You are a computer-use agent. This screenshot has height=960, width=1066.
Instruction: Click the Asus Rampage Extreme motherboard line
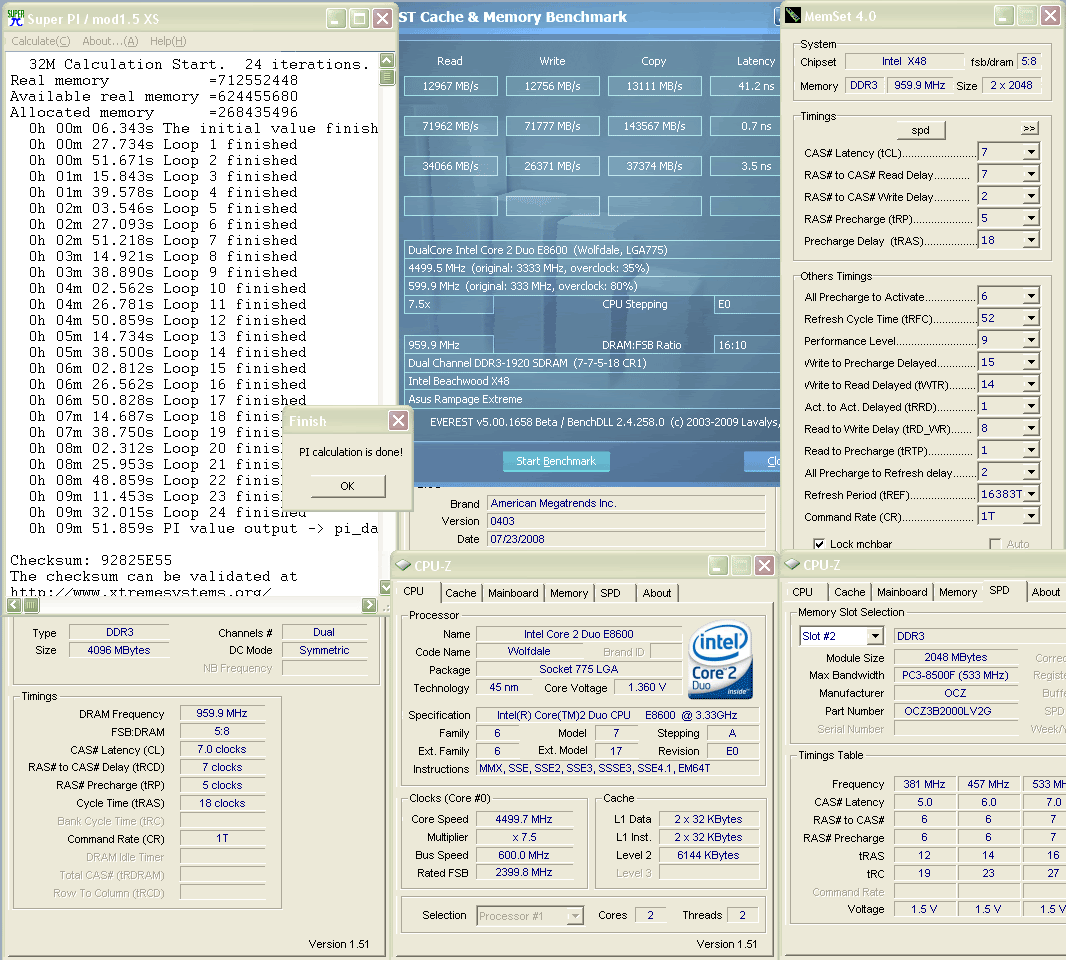593,399
